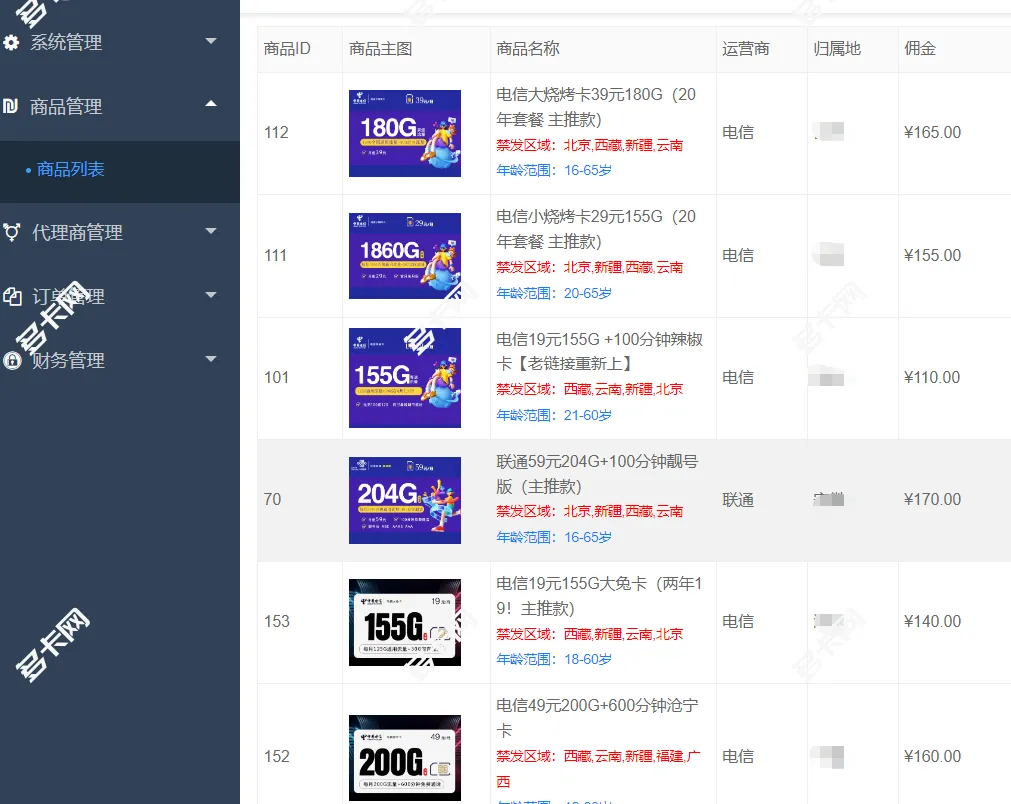Click restricted regions text 西藏,云南,新疆,福建,广西
The height and width of the screenshot is (804, 1011).
pos(598,769)
